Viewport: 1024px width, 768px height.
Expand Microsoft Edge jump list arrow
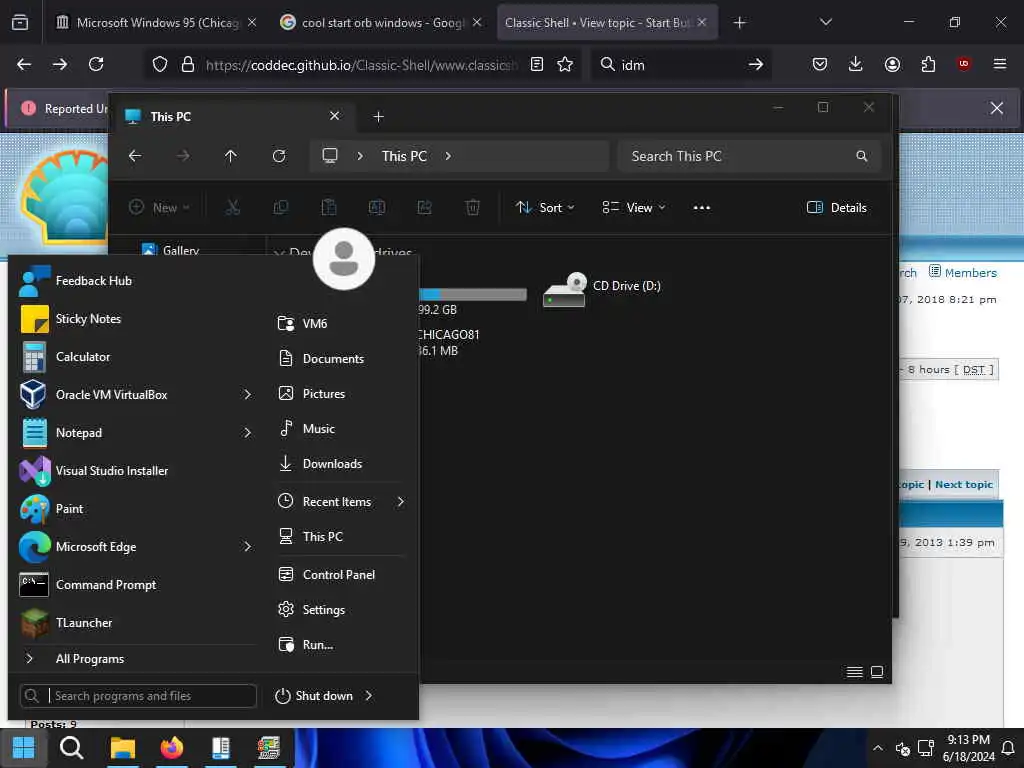[247, 547]
